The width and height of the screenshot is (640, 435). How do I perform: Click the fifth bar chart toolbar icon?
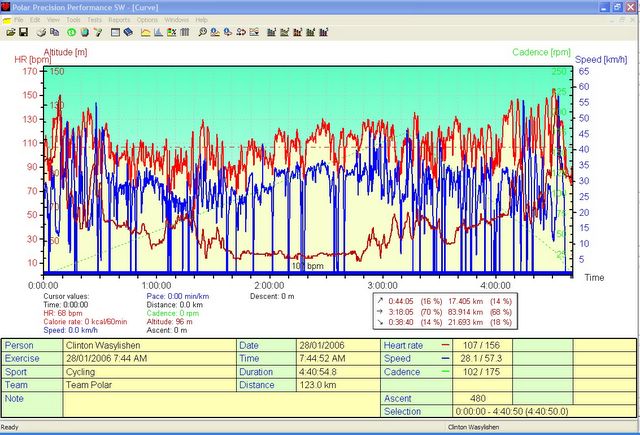click(x=324, y=32)
